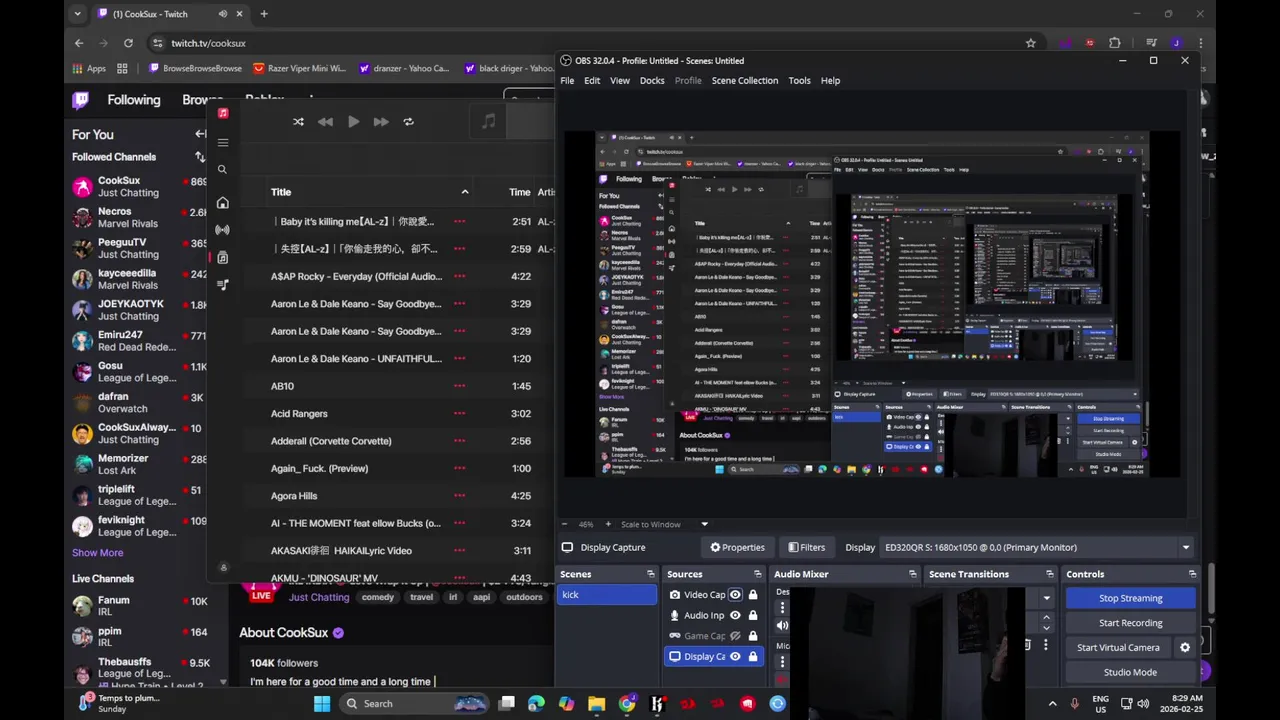Toggle shuffle in the music player
1280x720 pixels.
(x=298, y=122)
